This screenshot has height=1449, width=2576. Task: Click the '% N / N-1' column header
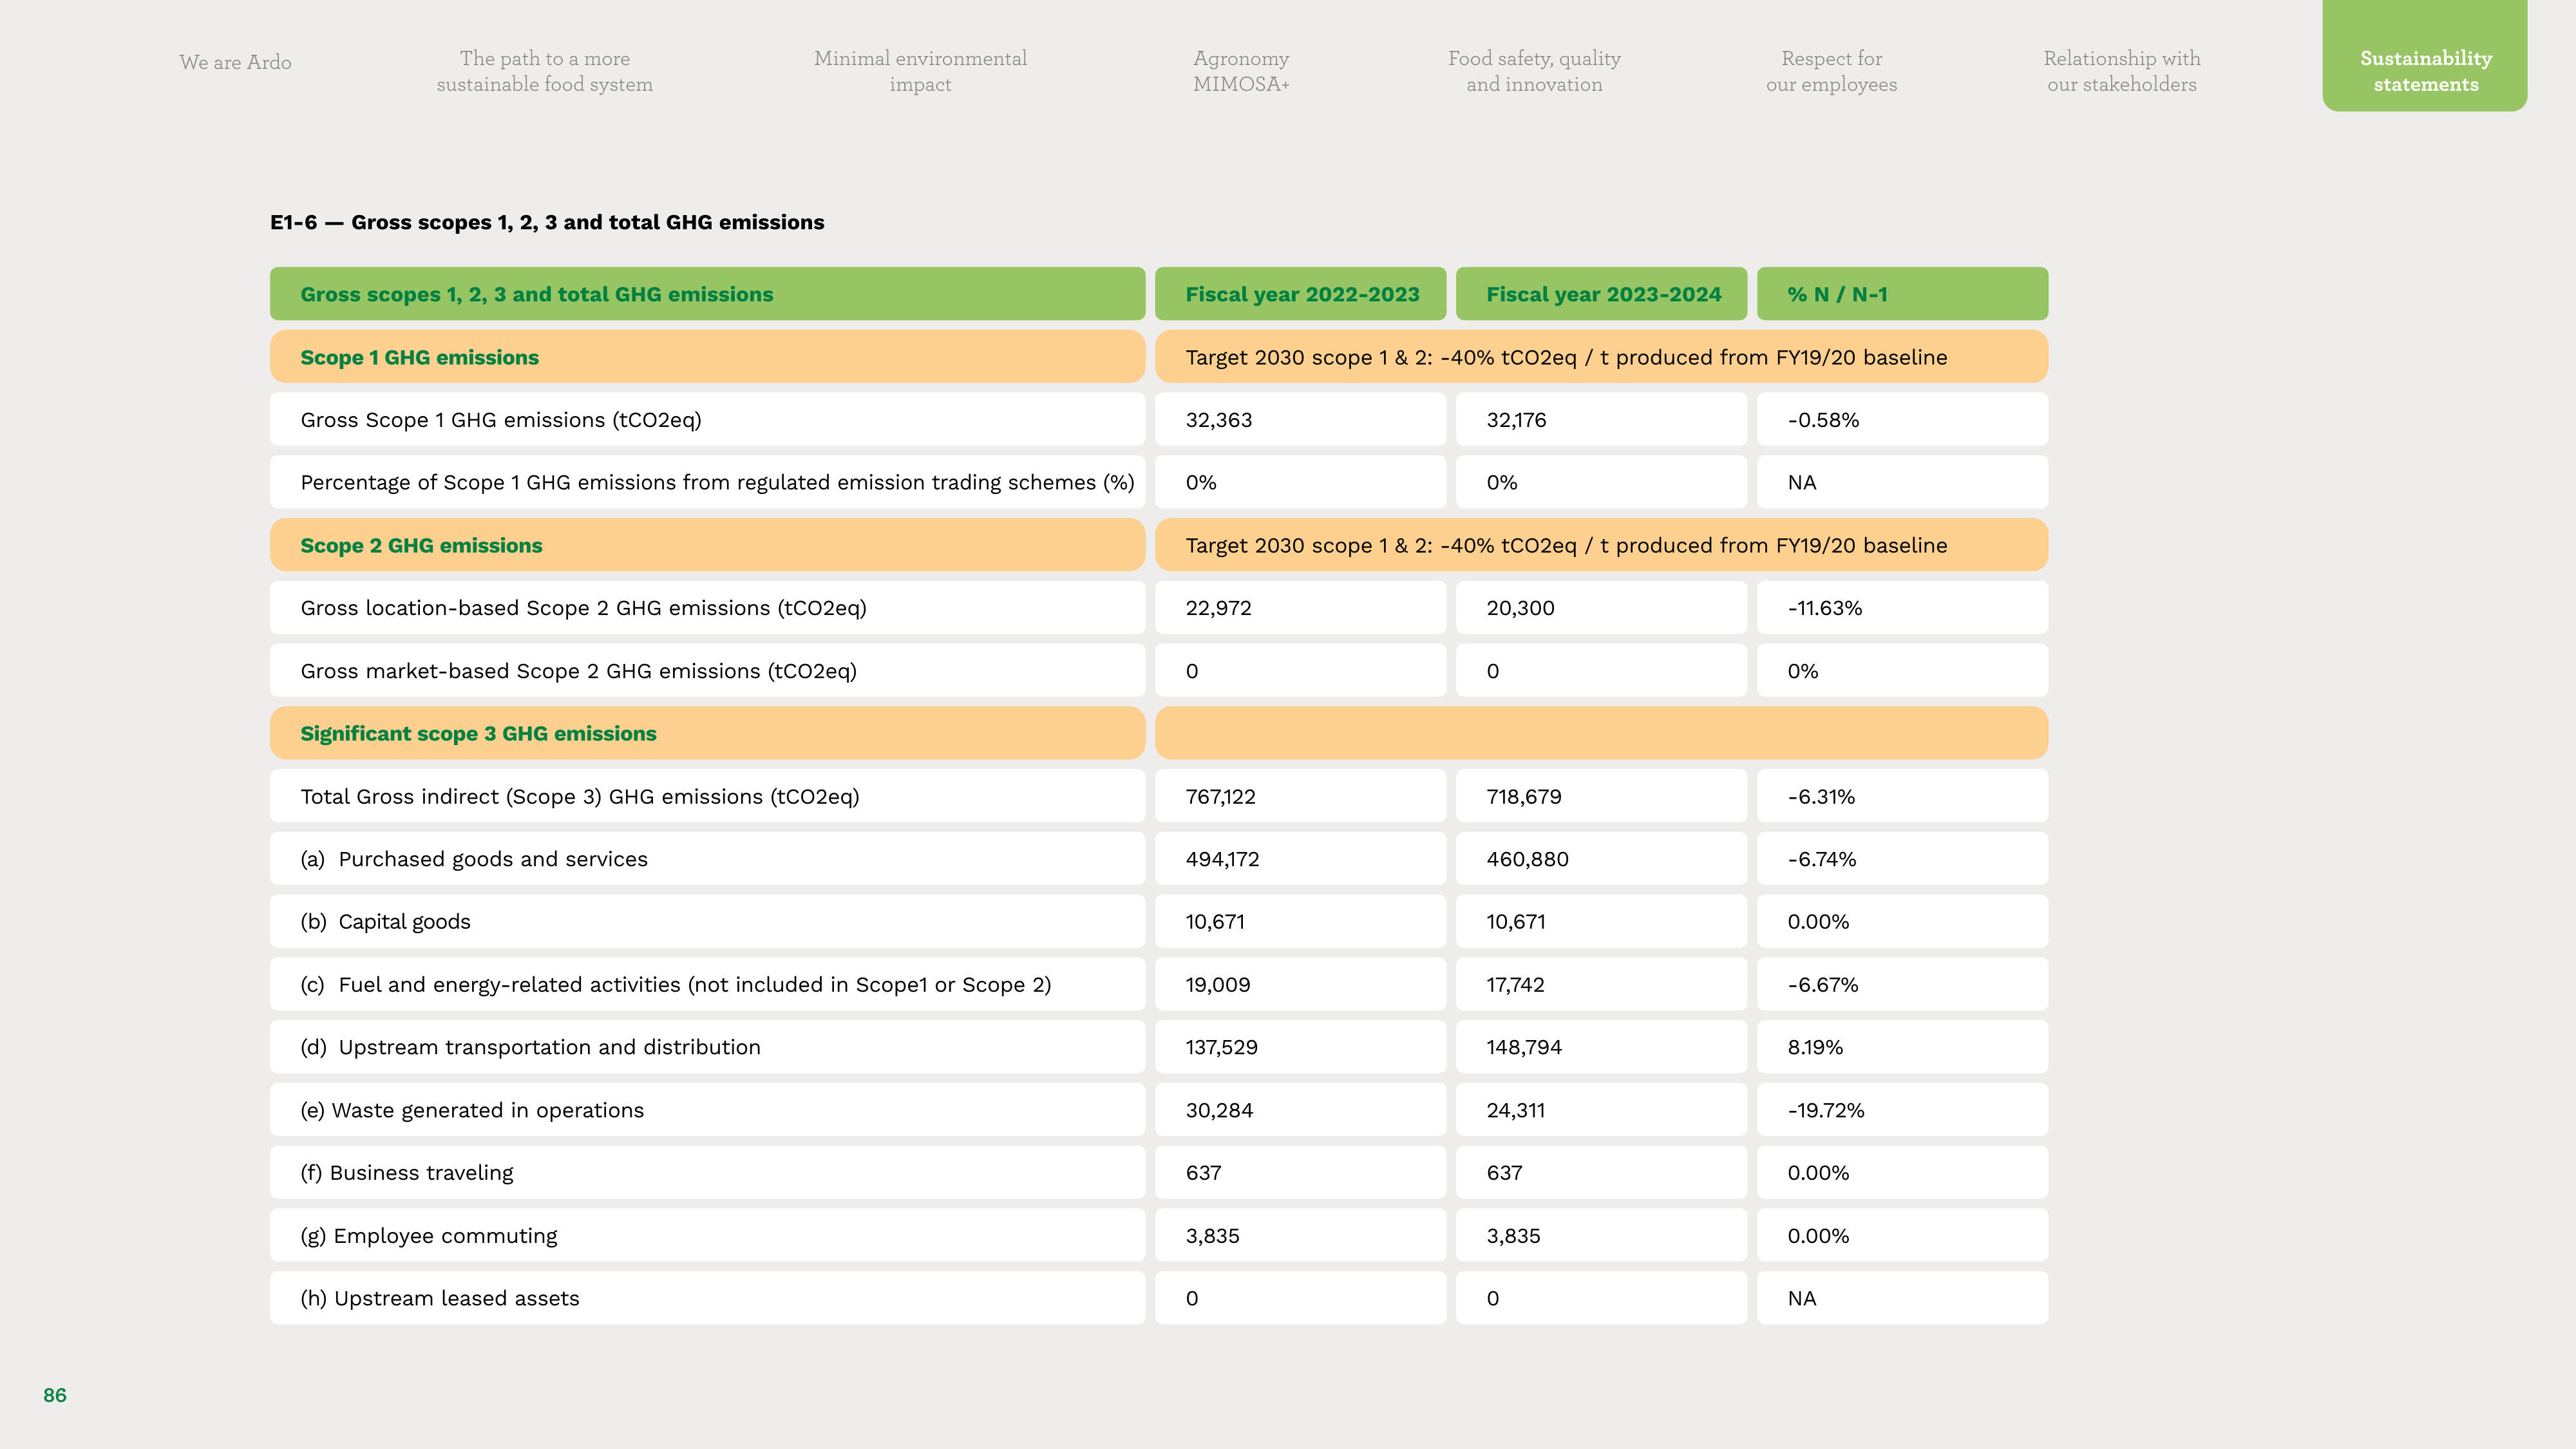pos(1902,294)
